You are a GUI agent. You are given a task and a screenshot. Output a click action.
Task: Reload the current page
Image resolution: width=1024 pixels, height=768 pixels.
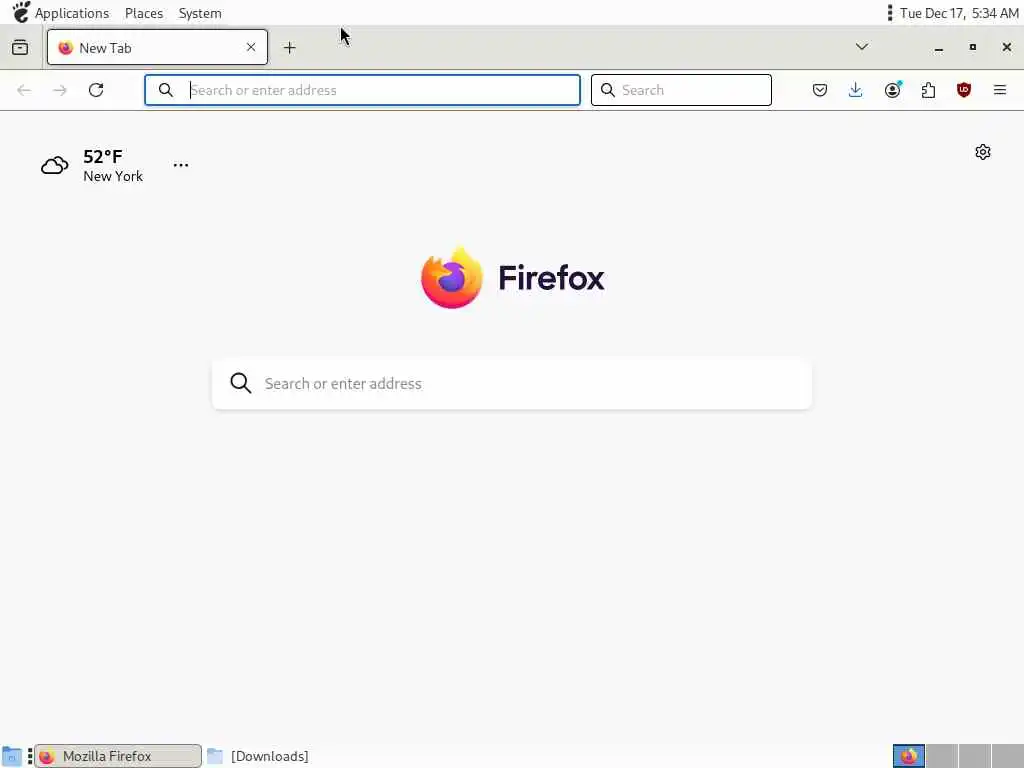[96, 90]
